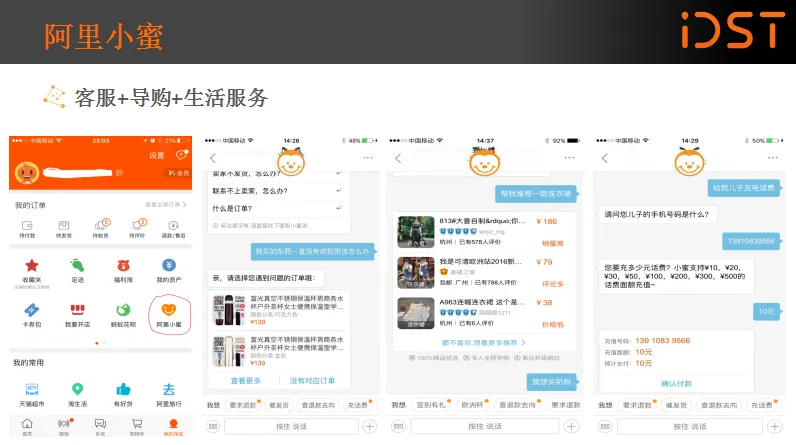The height and width of the screenshot is (445, 796).
Task: Open 足迹 footprint icon
Action: coord(77,265)
